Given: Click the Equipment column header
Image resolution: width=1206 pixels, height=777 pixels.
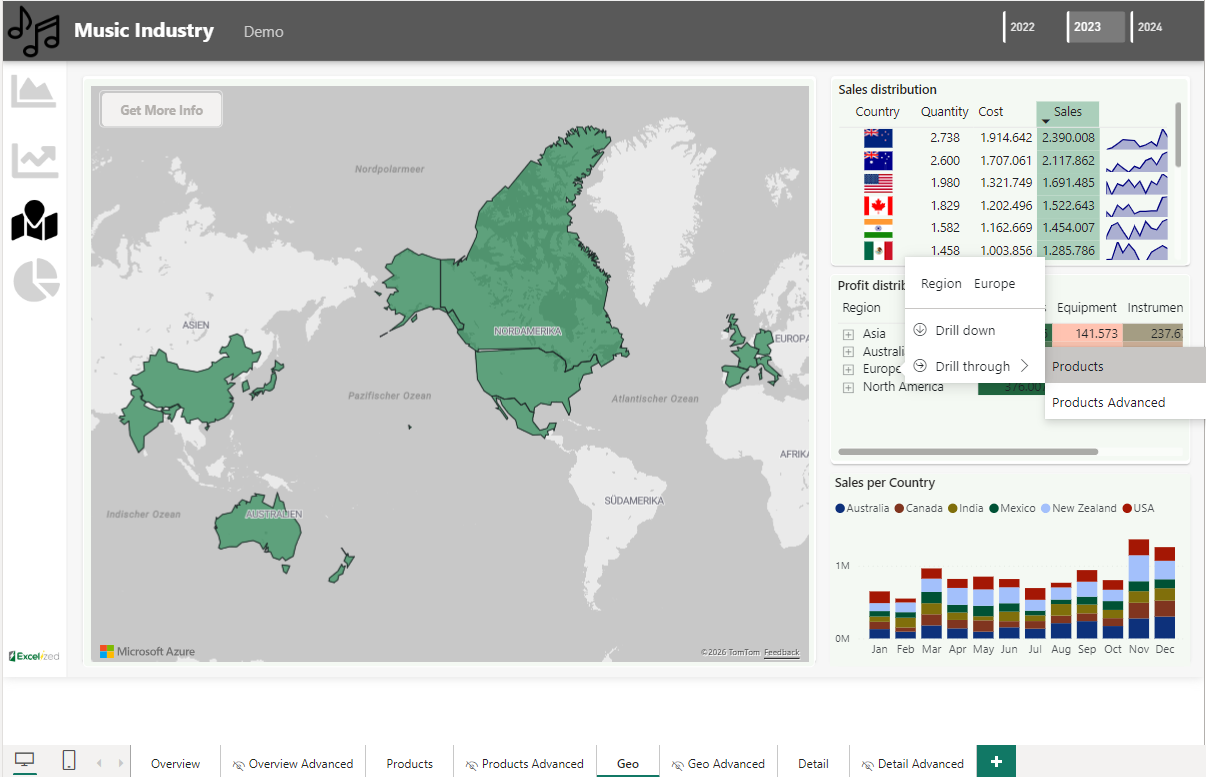Looking at the screenshot, I should 1086,308.
